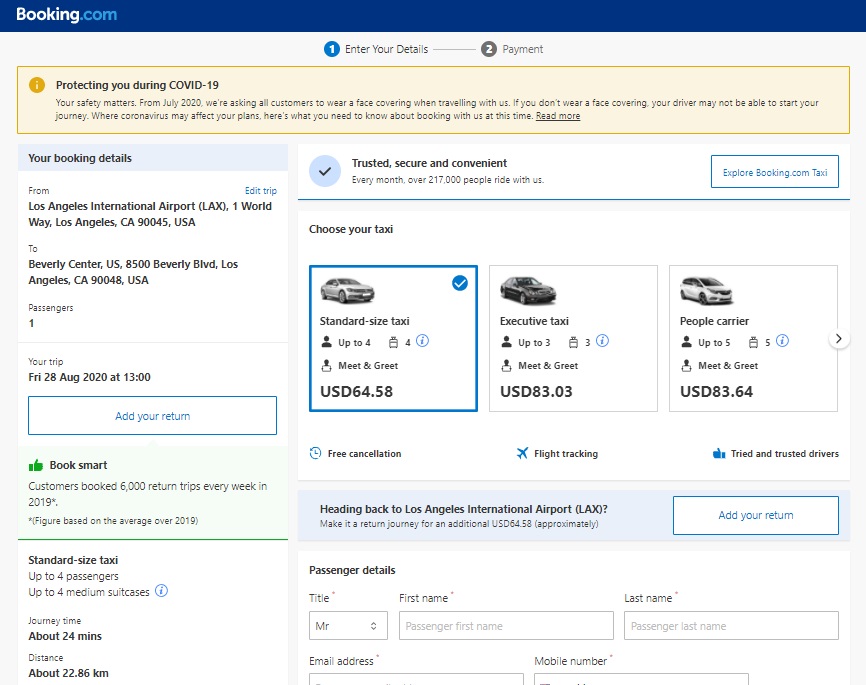Select the Standard-size taxi USD64.58 price
Image resolution: width=866 pixels, height=685 pixels.
(356, 392)
